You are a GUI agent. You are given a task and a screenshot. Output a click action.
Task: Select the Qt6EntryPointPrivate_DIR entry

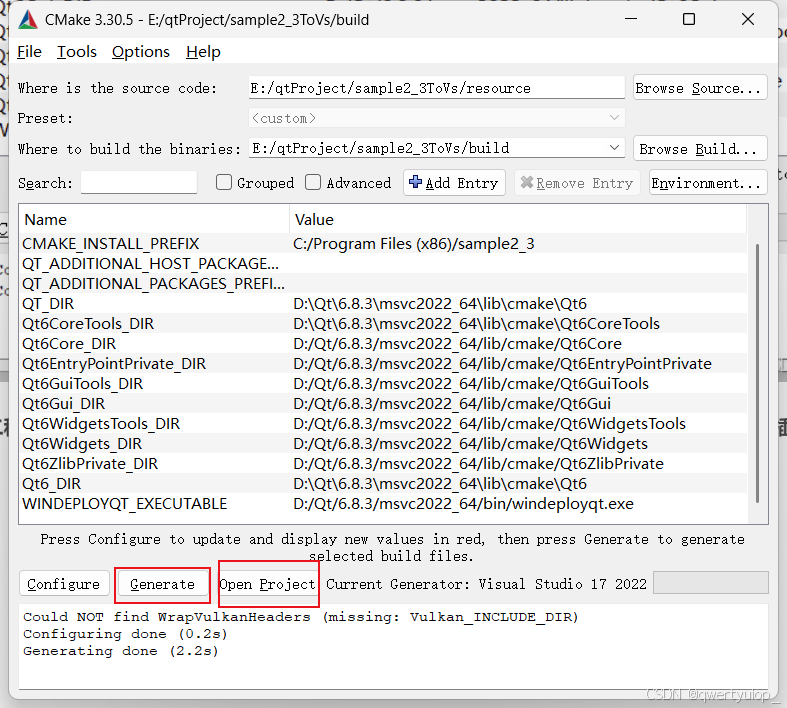click(114, 364)
